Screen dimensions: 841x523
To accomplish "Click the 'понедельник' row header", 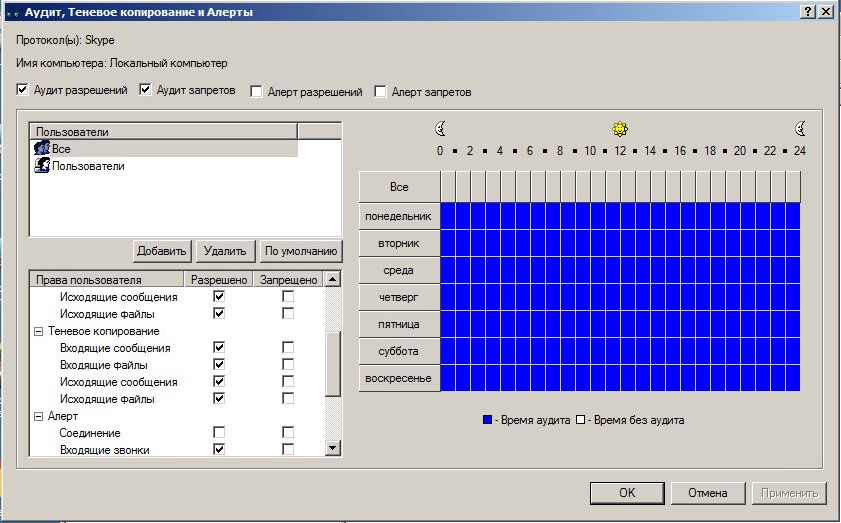I will pos(399,216).
